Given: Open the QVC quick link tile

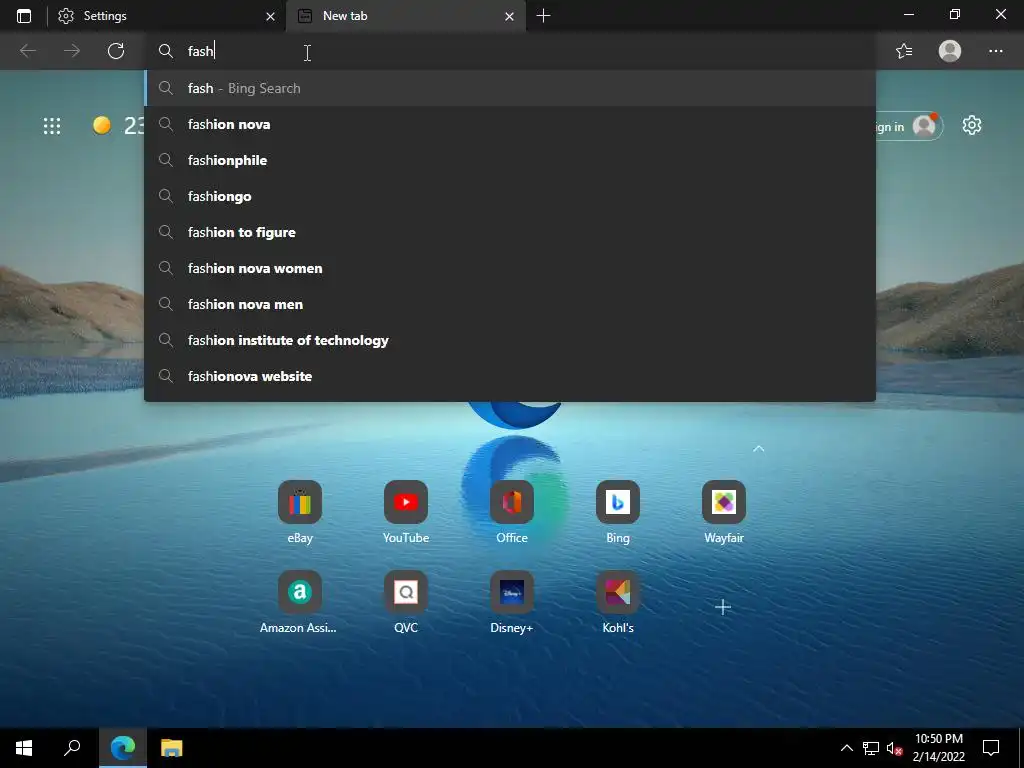Looking at the screenshot, I should pyautogui.click(x=406, y=592).
